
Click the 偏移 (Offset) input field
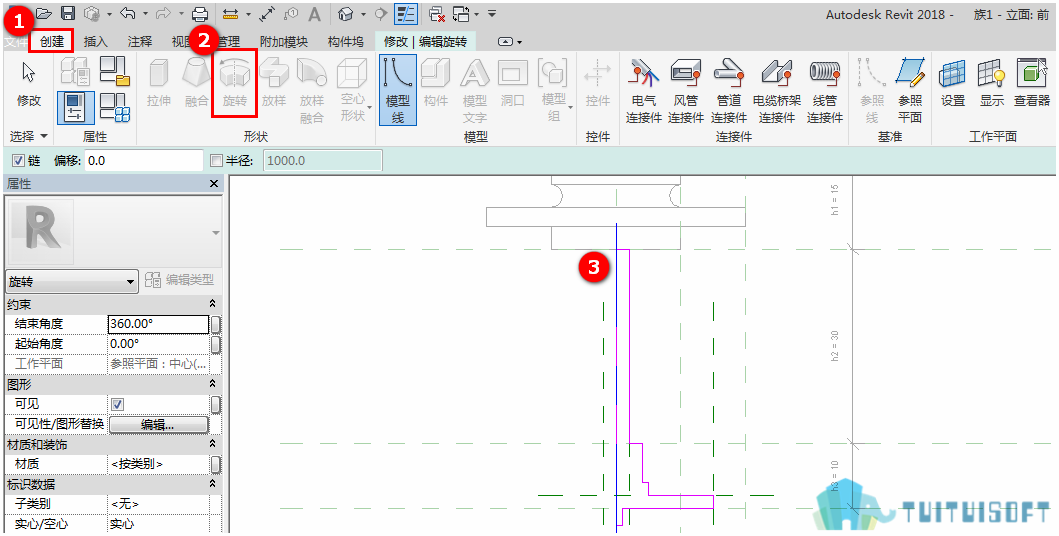(x=144, y=161)
